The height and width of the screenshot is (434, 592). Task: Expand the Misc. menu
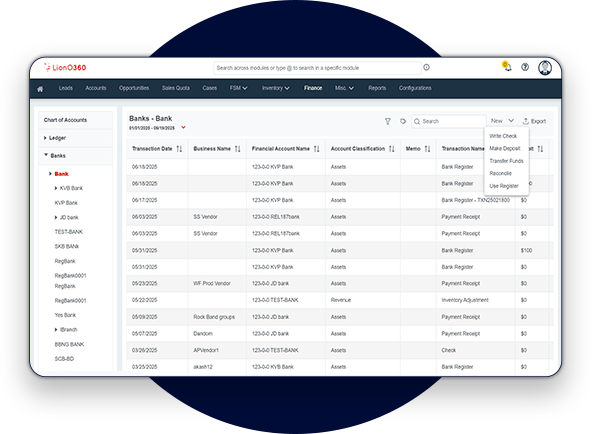coord(344,88)
